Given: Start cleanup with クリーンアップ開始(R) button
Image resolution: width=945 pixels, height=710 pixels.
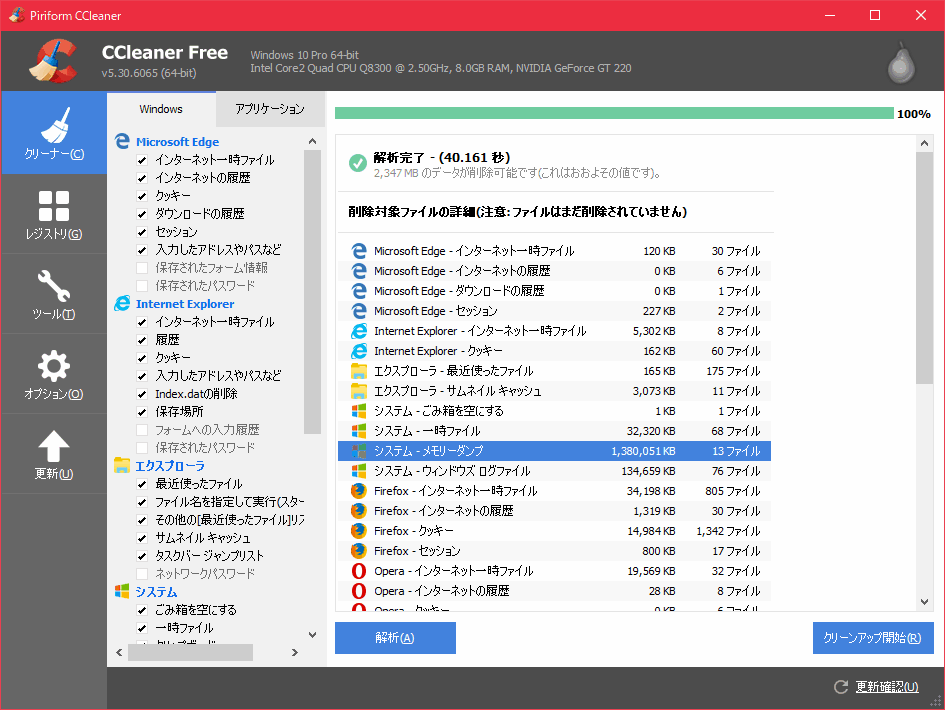Looking at the screenshot, I should point(873,638).
